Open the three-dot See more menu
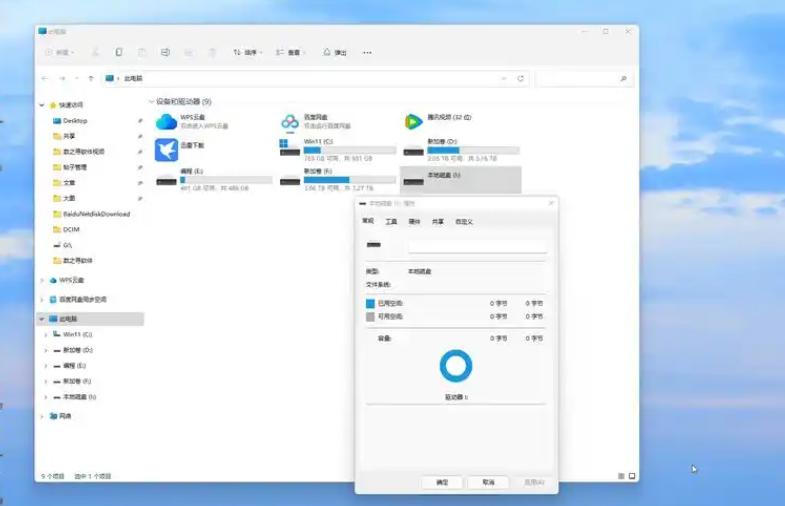Screen dimensions: 785x506 click(x=367, y=53)
